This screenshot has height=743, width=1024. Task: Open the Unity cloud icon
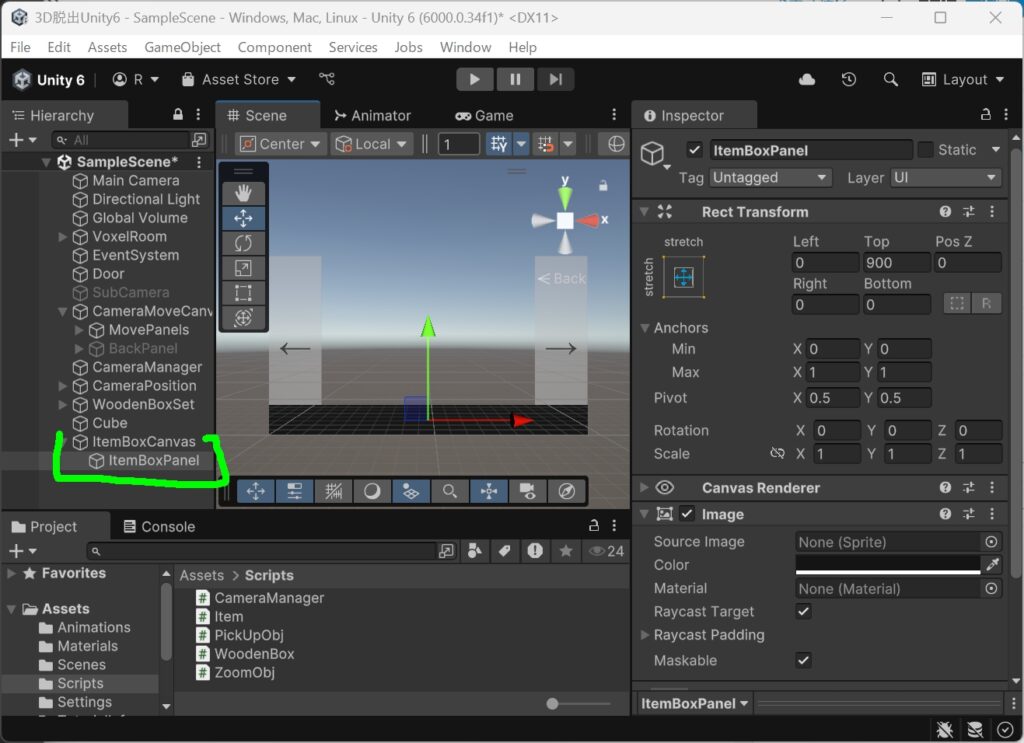pyautogui.click(x=807, y=80)
